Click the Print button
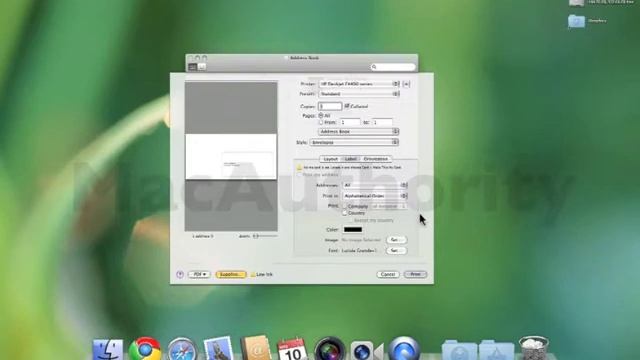Viewport: 640px width, 360px height. pyautogui.click(x=415, y=274)
